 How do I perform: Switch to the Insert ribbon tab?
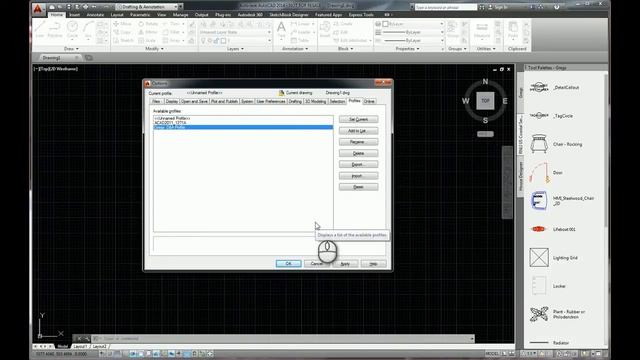74,15
